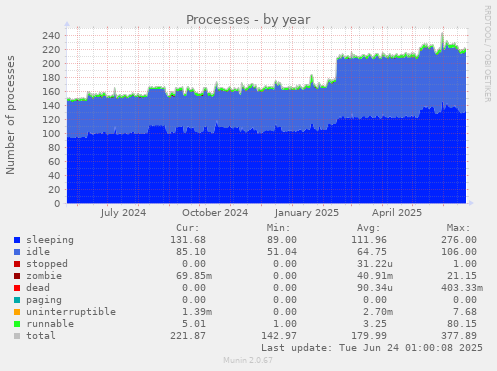
Task: Click the total legend color swatch
Action: point(17,336)
